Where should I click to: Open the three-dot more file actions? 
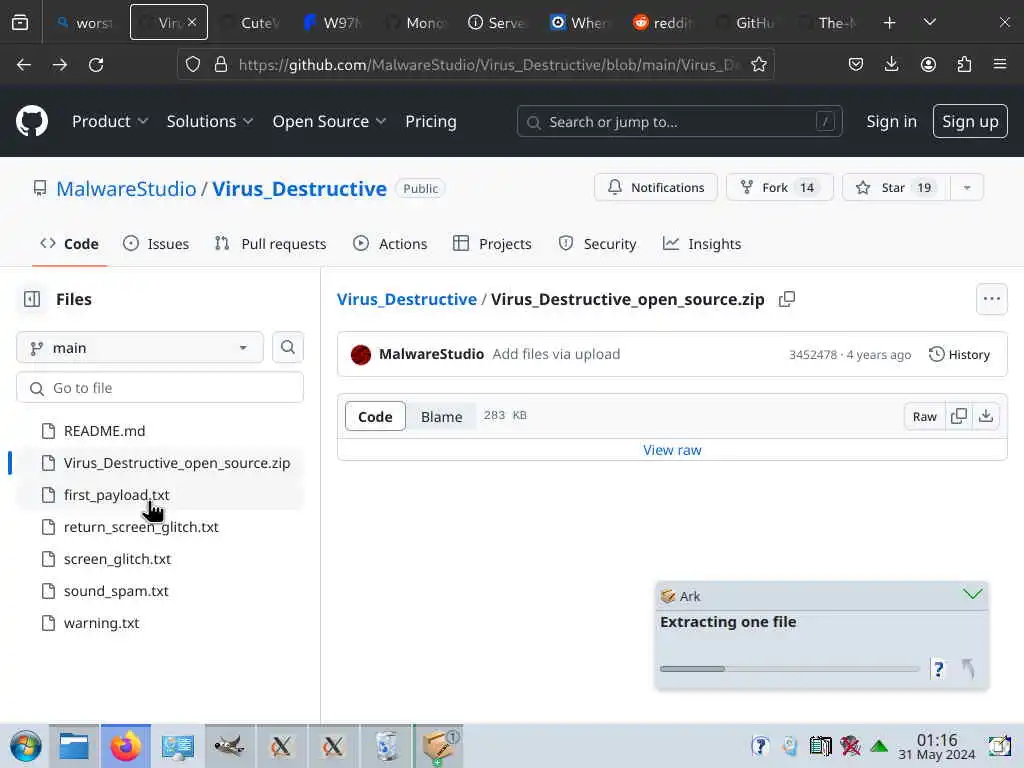click(991, 299)
